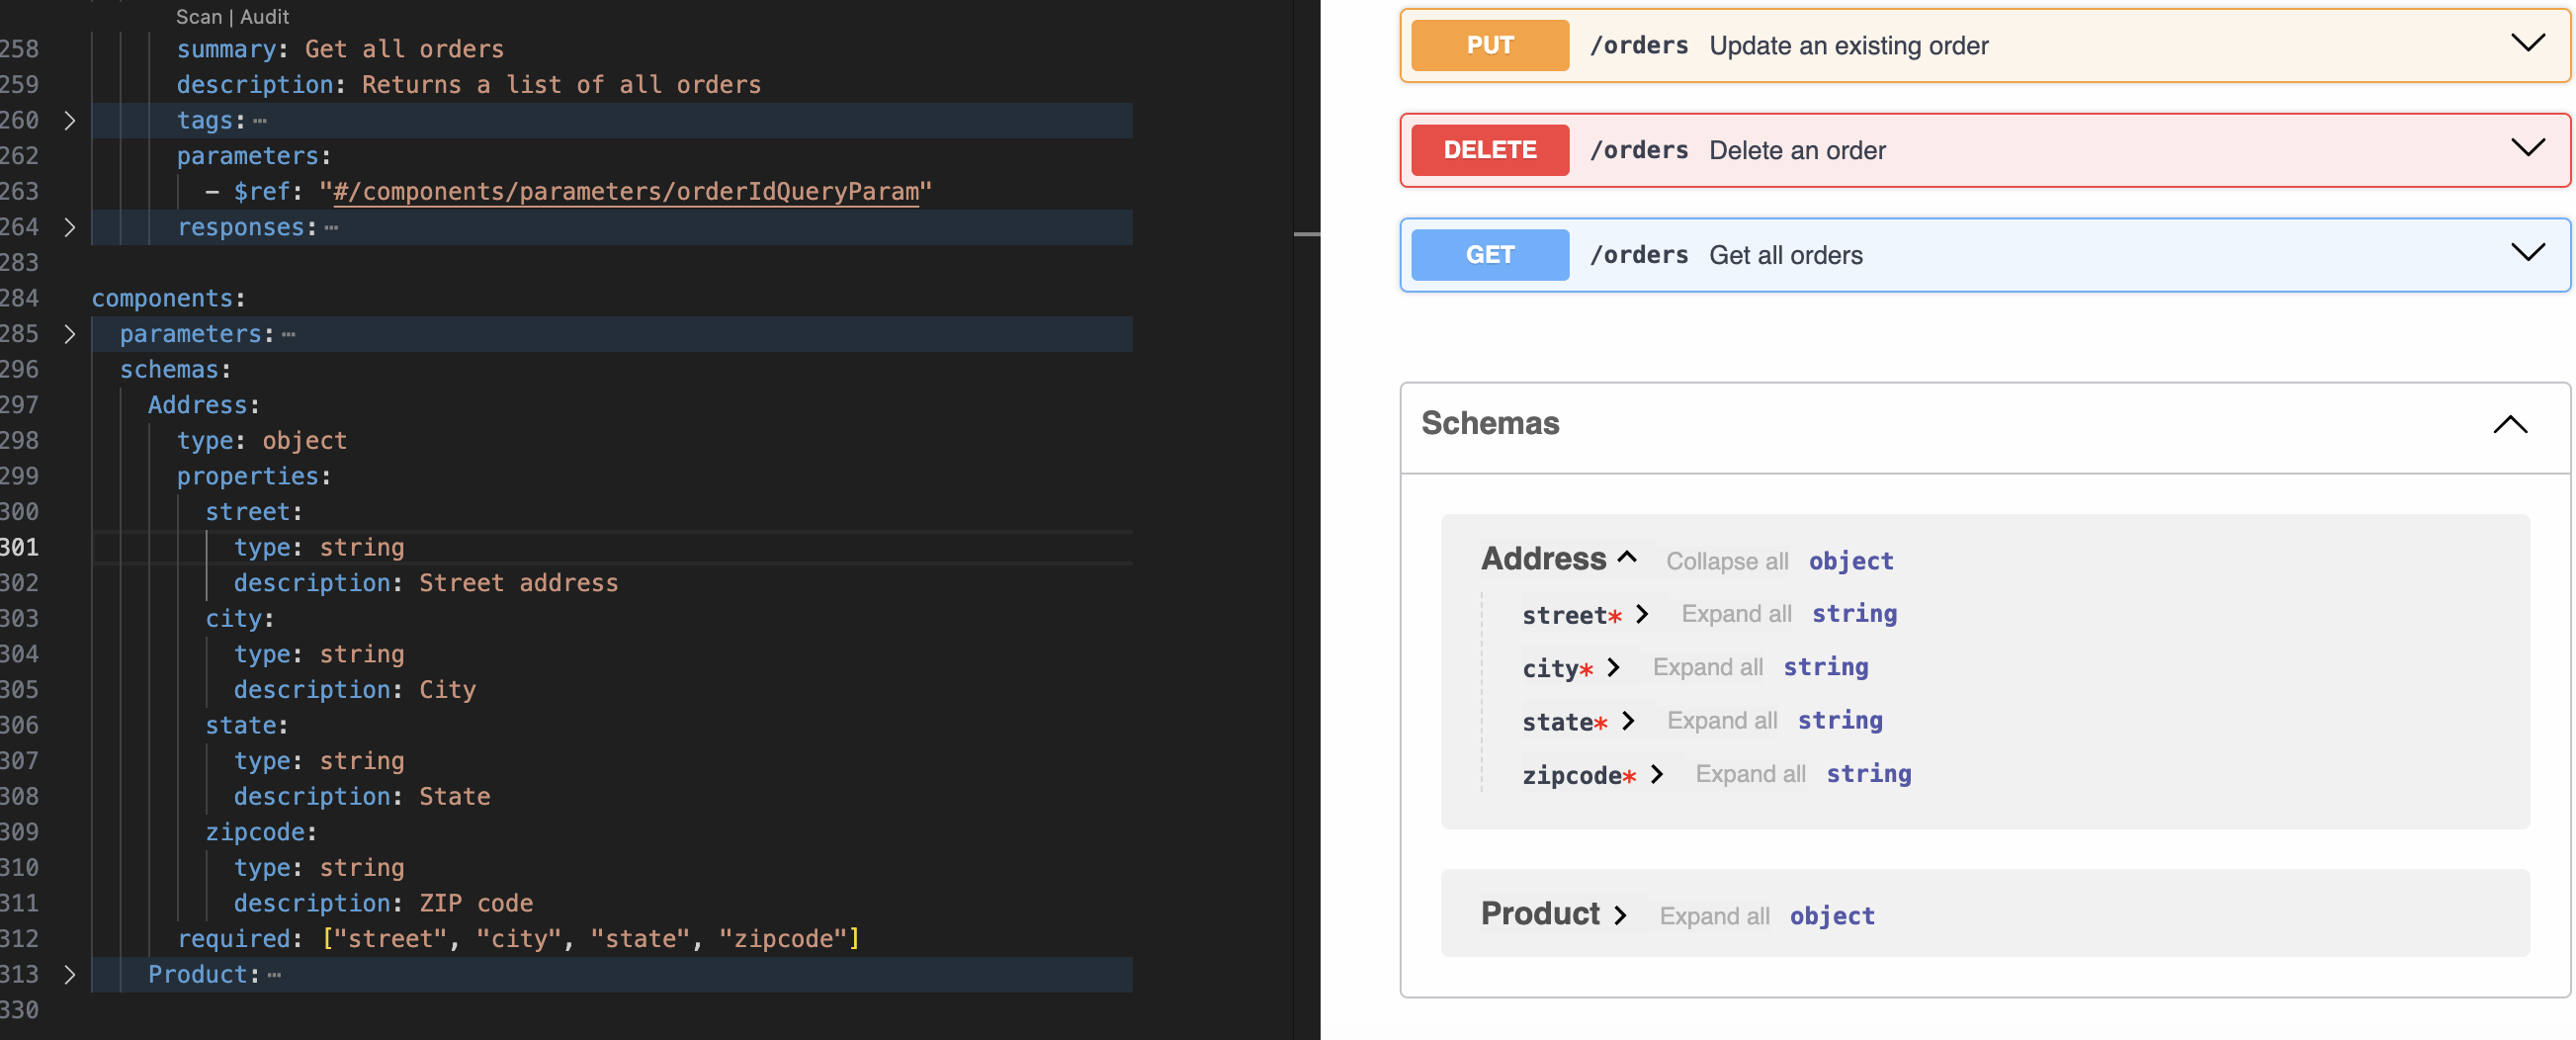Screen dimensions: 2576x1040
Task: Expand the state property arrow
Action: click(1628, 721)
